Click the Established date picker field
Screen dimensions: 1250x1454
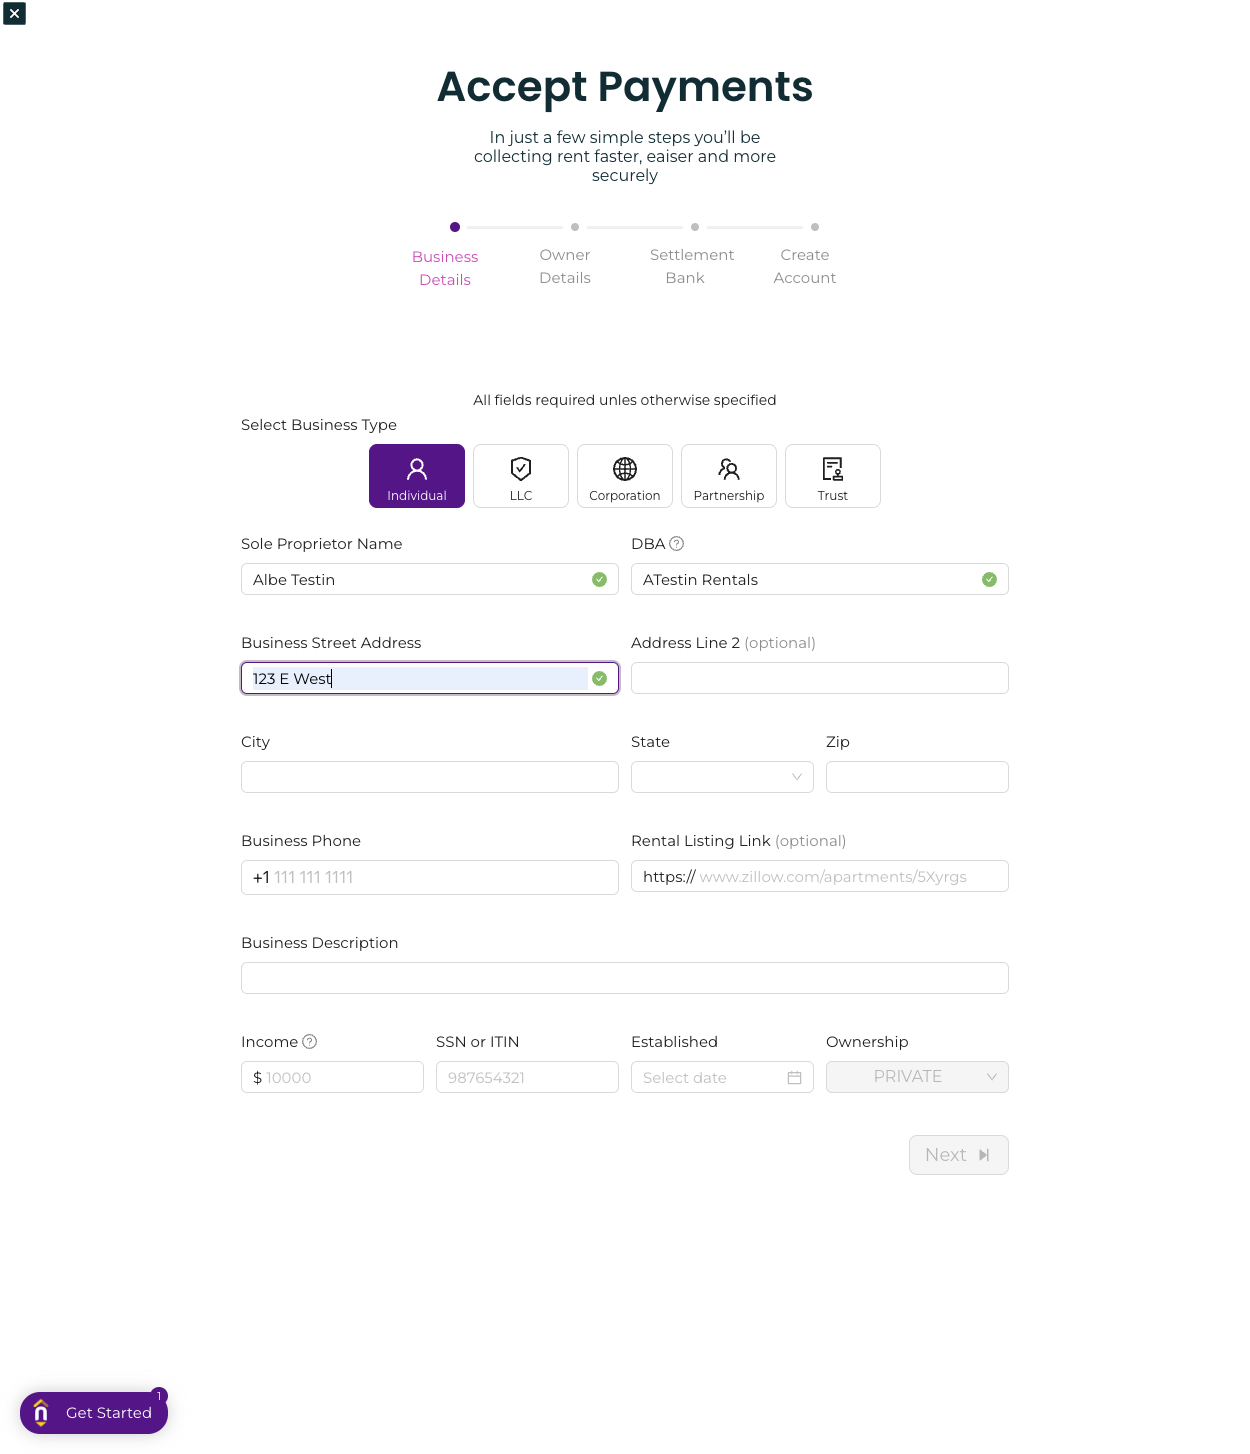(x=722, y=1077)
